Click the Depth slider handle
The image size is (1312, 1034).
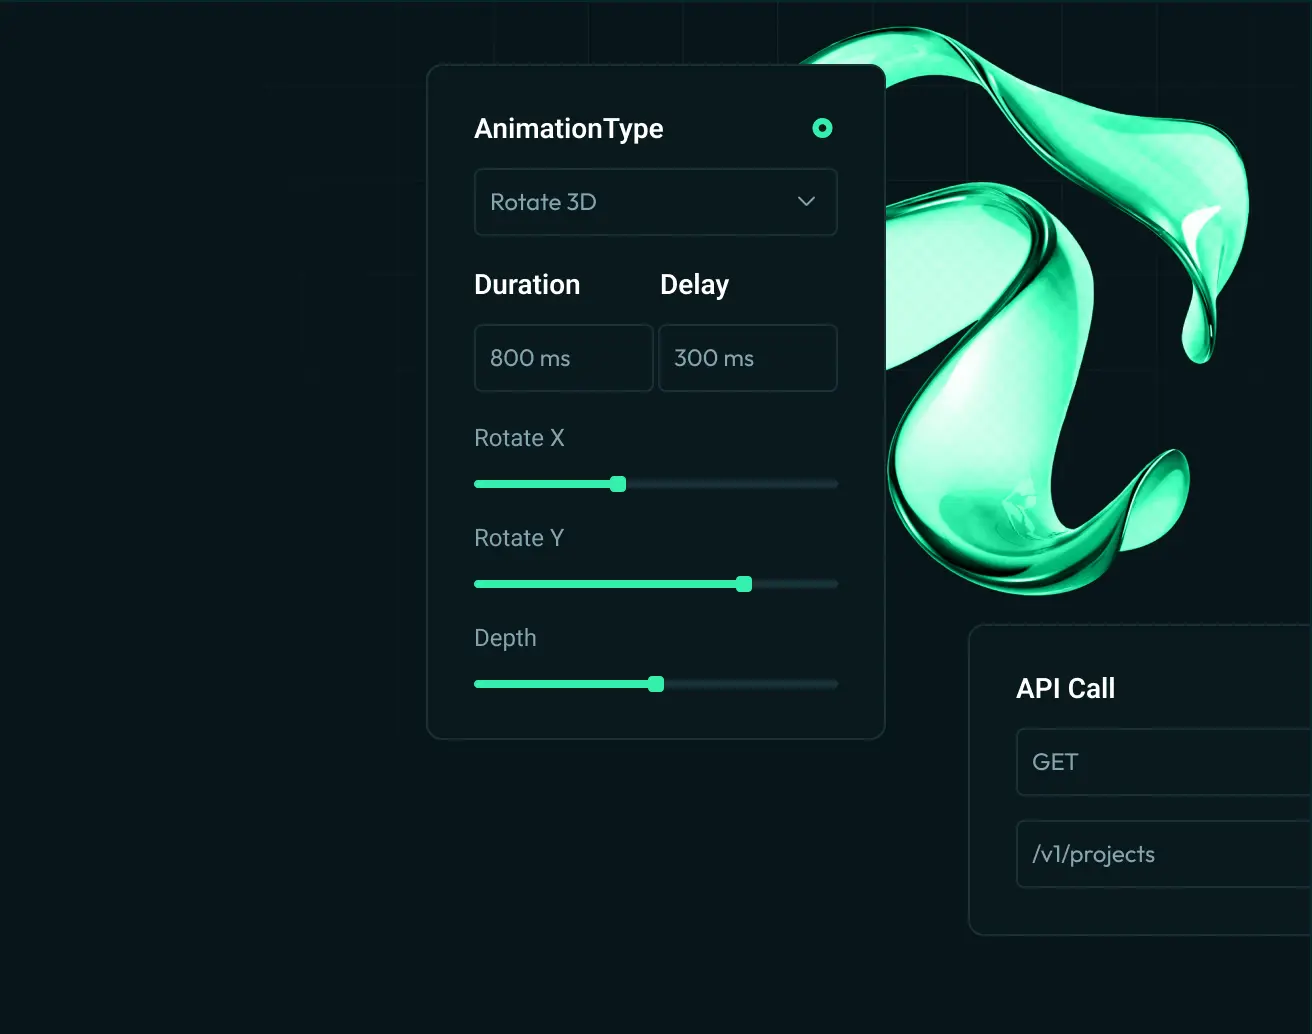point(656,684)
